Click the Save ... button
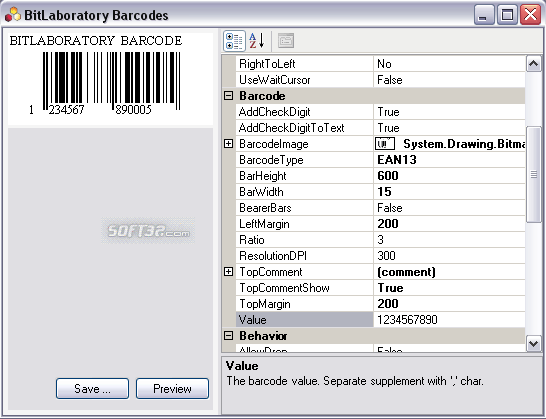The image size is (546, 419). (92, 388)
